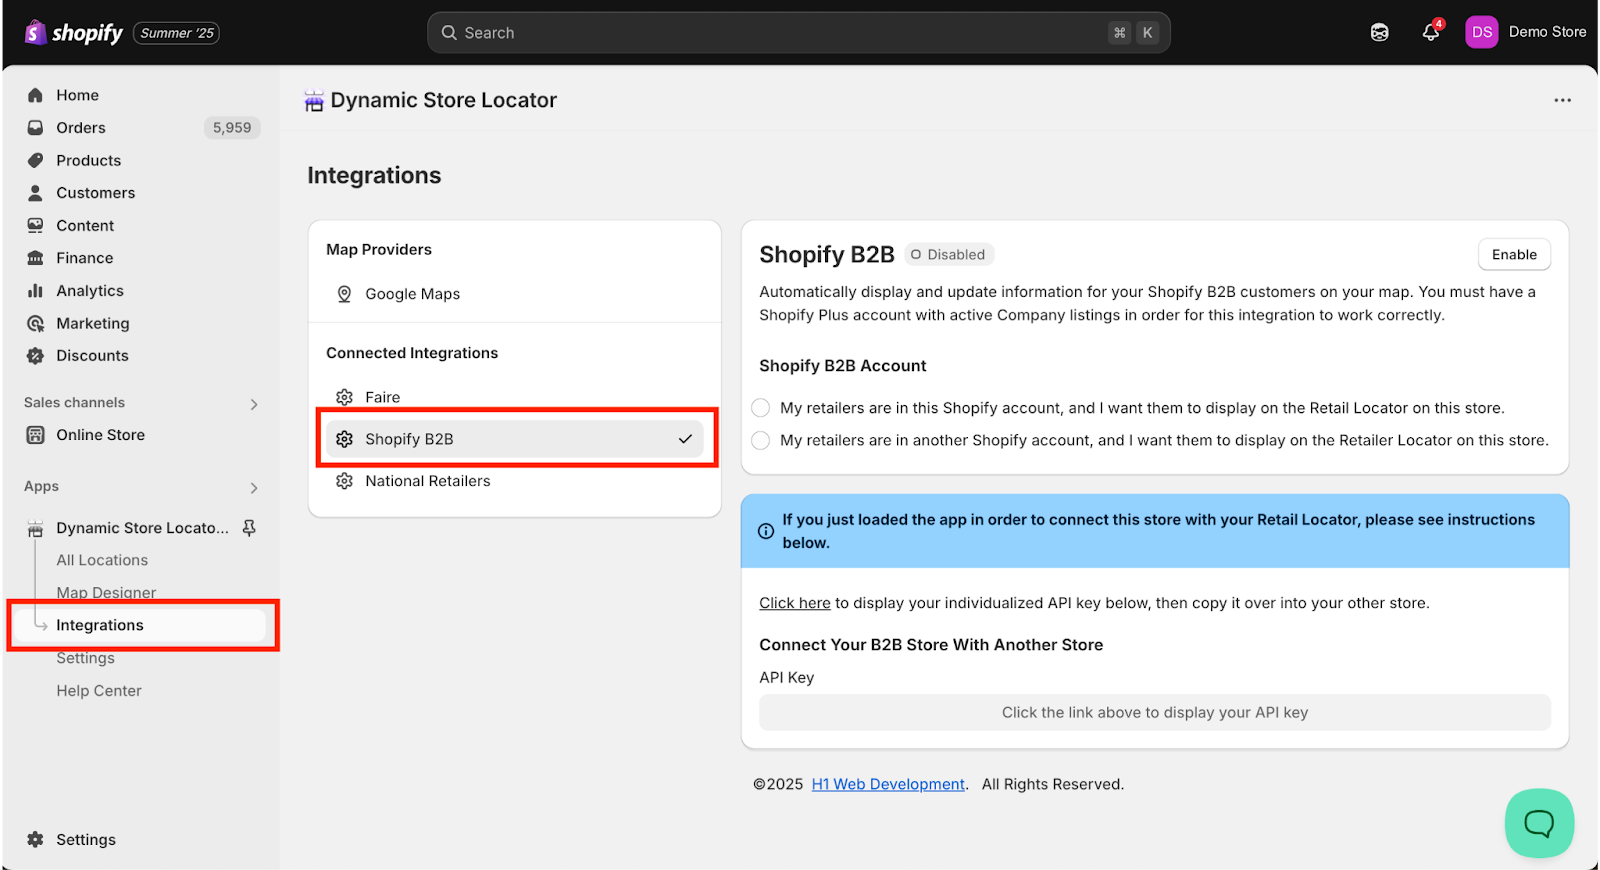Click the Finance bank icon

35,258
